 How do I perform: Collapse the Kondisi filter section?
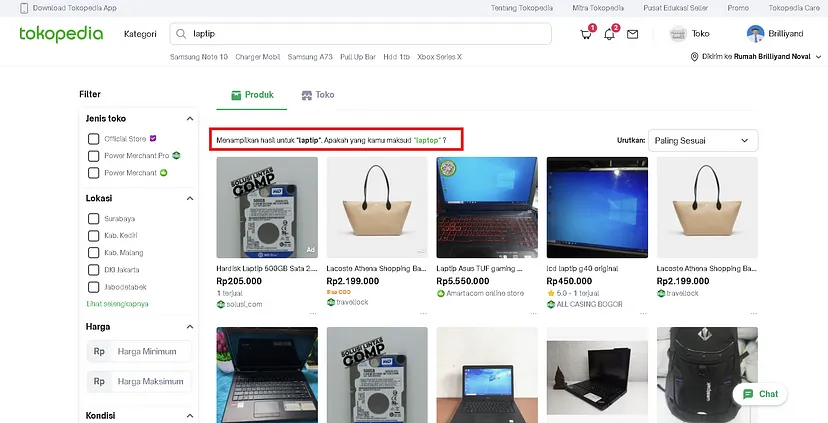(x=190, y=416)
